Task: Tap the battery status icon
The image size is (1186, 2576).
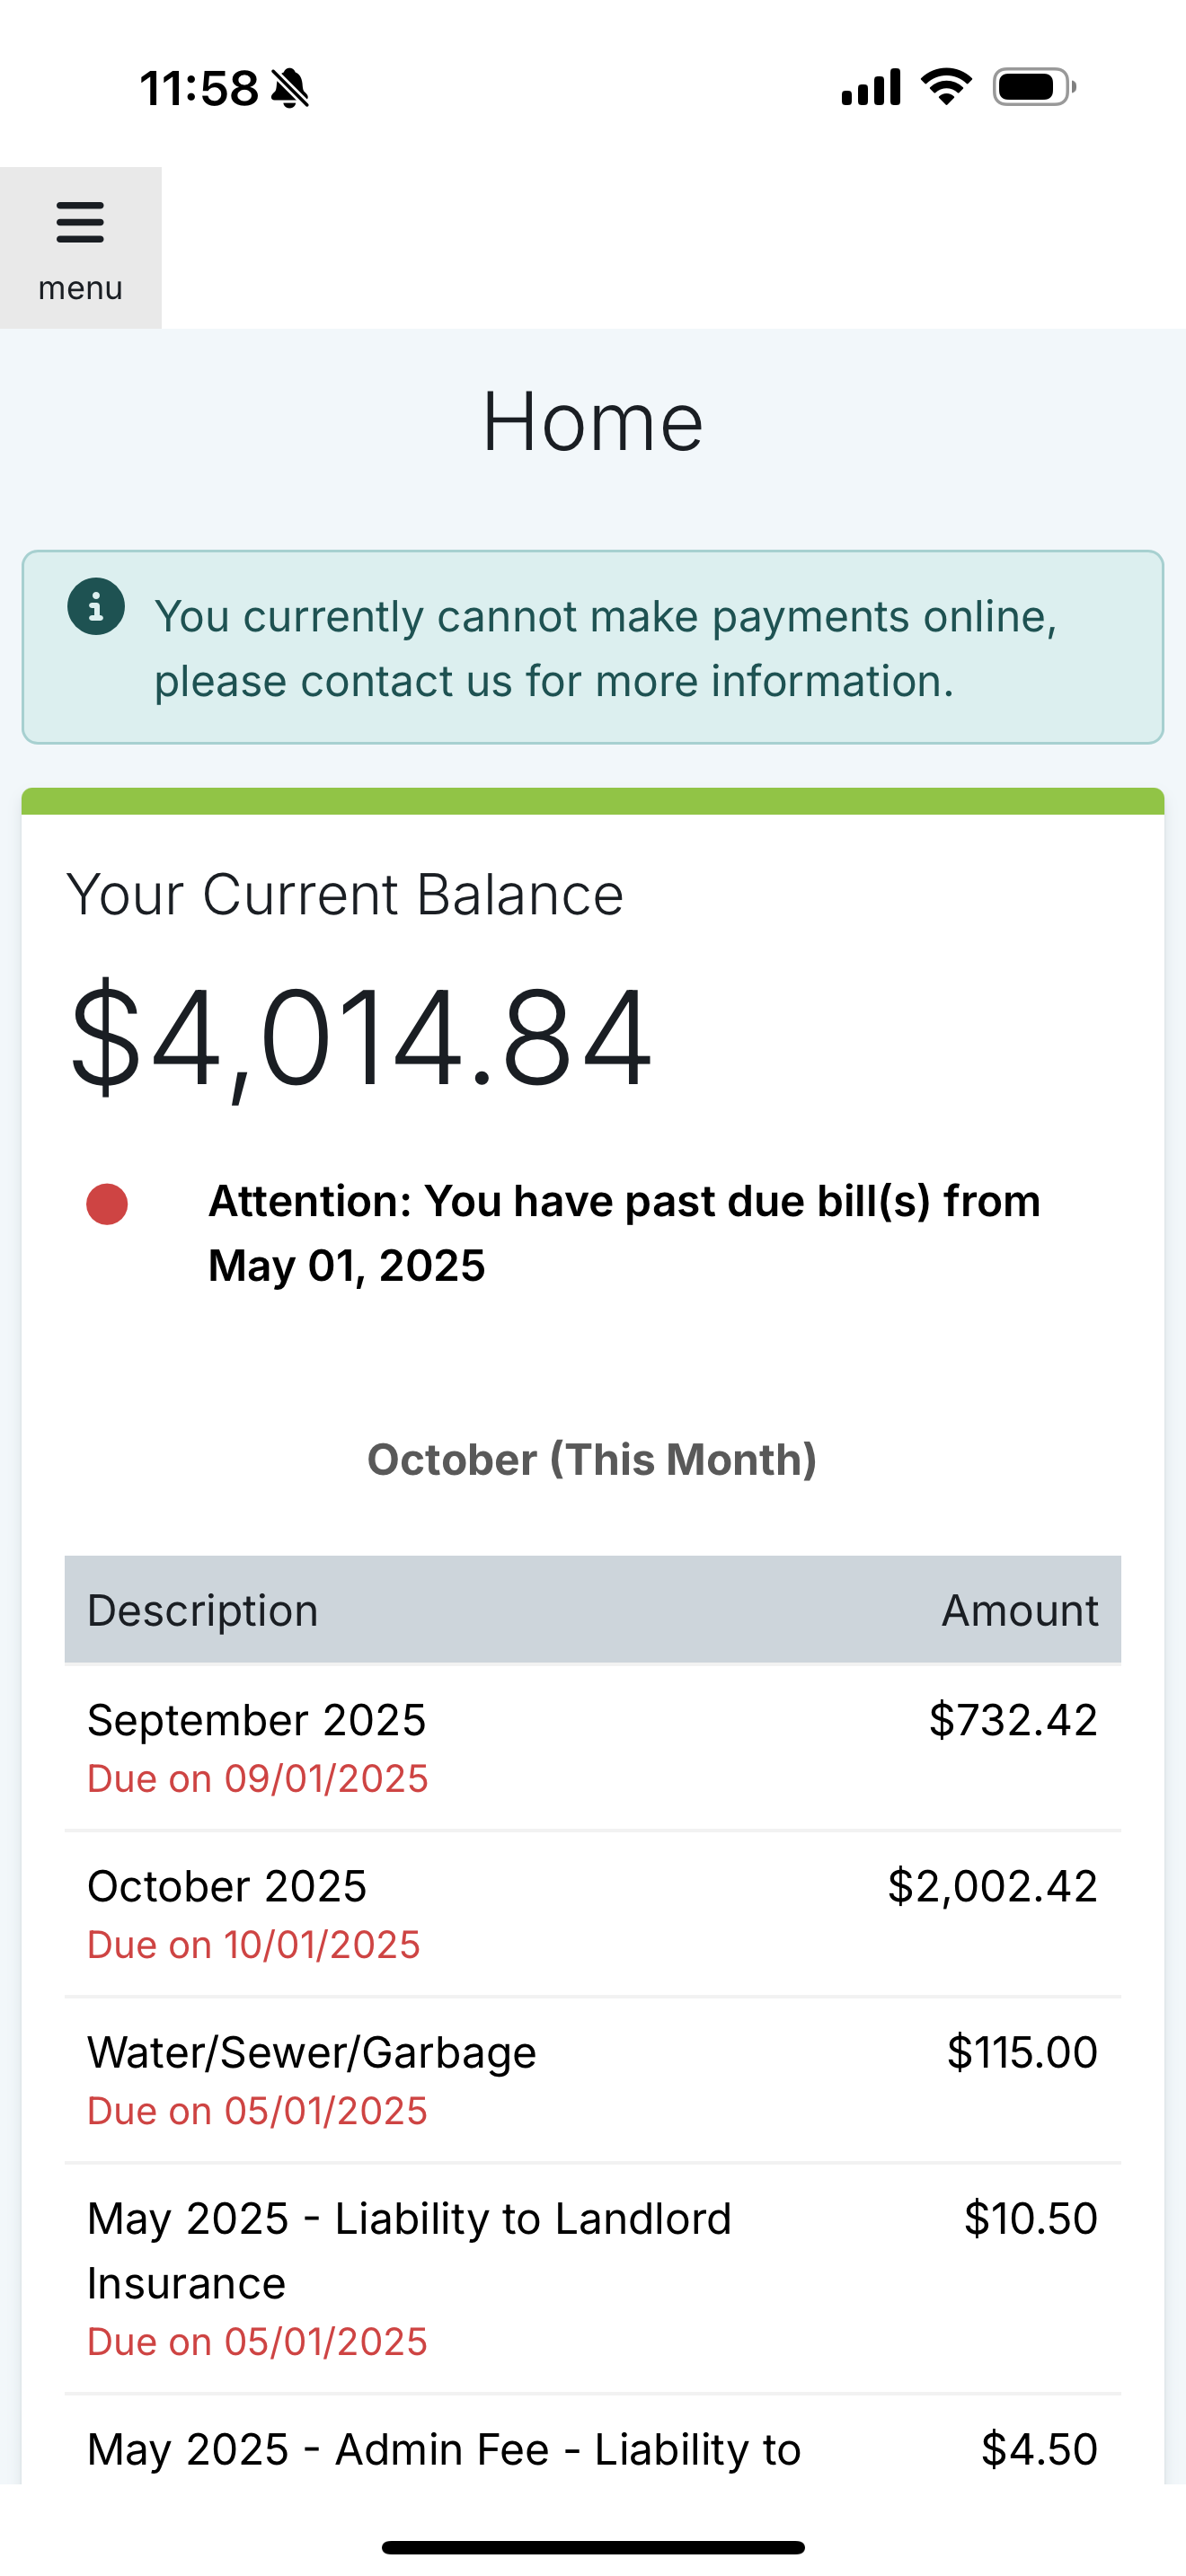Action: click(1034, 87)
